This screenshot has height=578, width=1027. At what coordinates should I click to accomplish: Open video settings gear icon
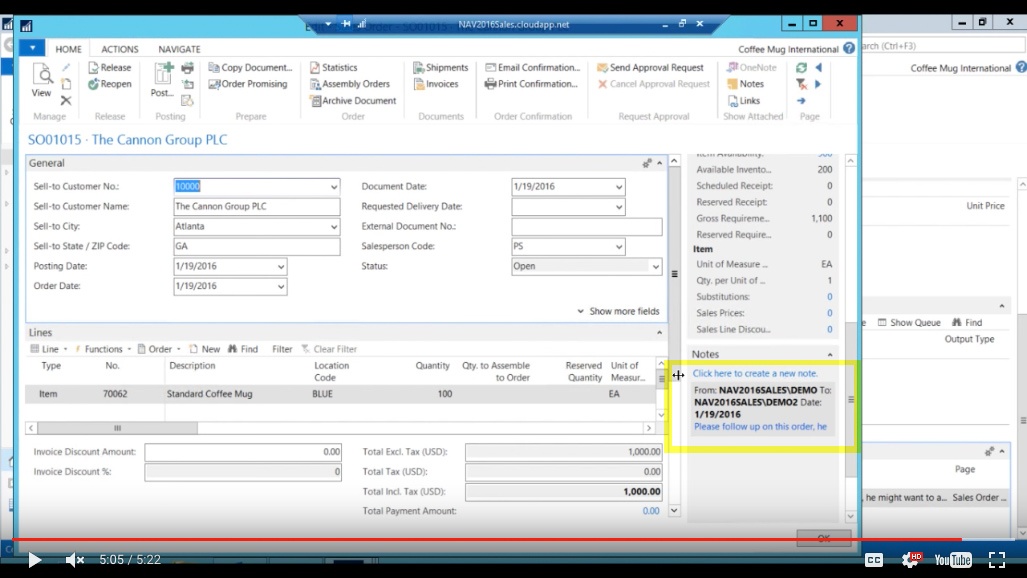[x=910, y=560]
